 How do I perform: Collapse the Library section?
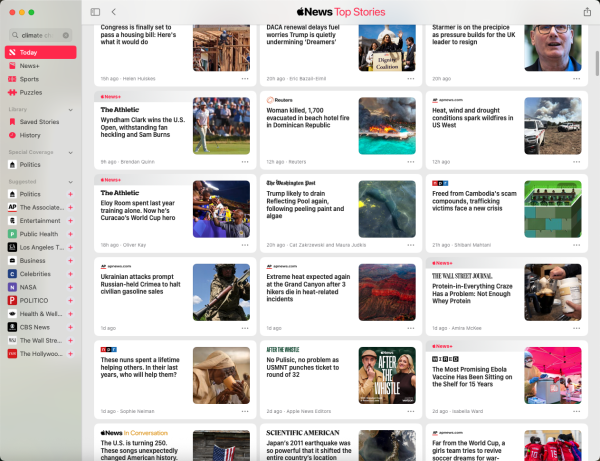pyautogui.click(x=70, y=110)
